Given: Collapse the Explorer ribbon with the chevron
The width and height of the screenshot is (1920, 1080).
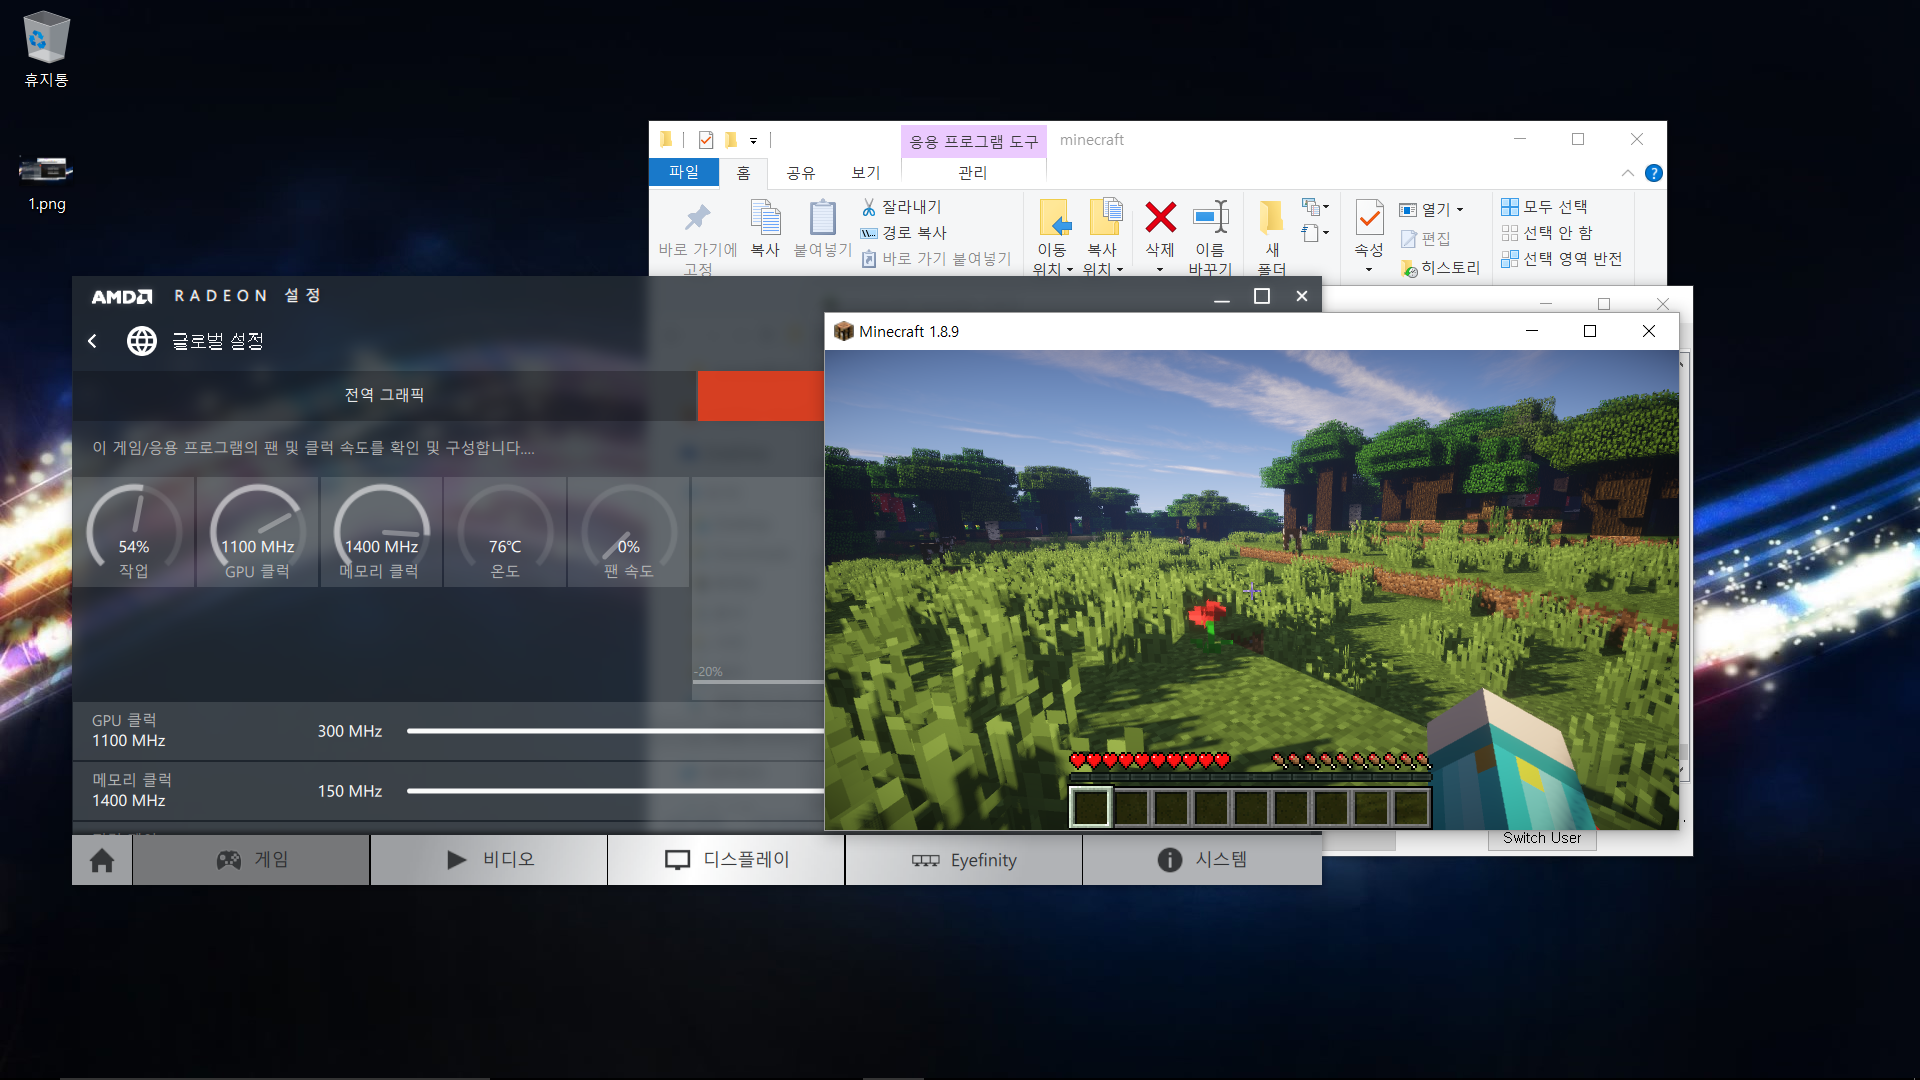Looking at the screenshot, I should [x=1628, y=173].
